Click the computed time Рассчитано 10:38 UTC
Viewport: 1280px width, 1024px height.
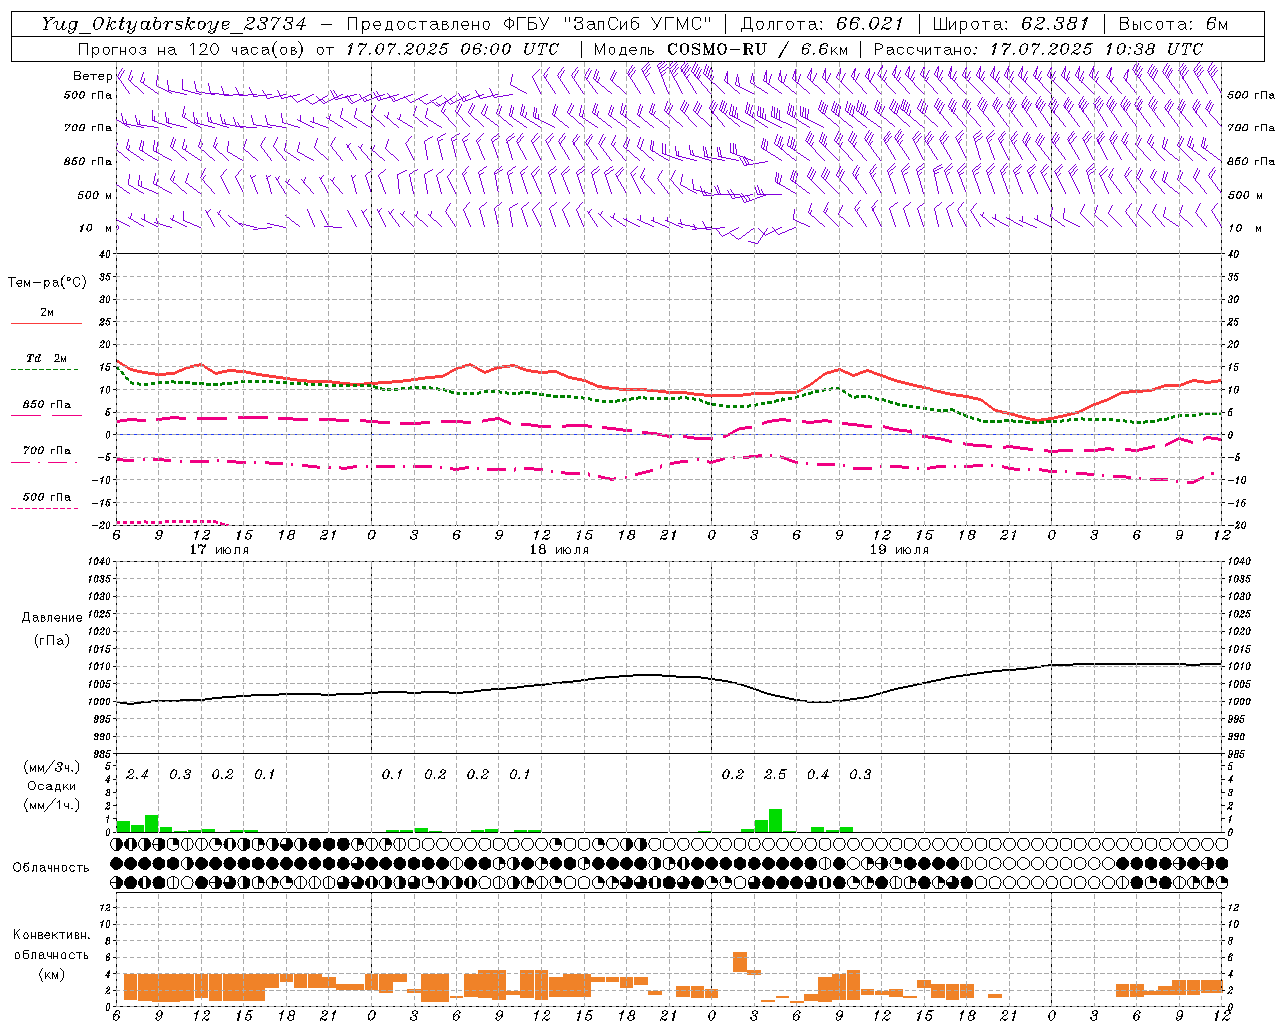tap(1038, 49)
